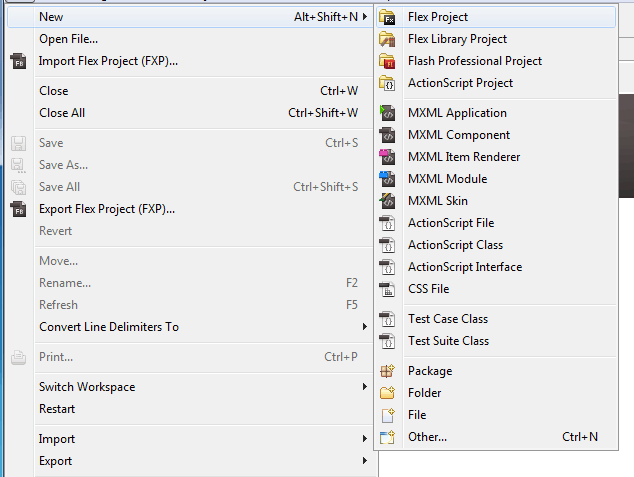Expand the New submenu arrow
The image size is (634, 477).
click(365, 17)
